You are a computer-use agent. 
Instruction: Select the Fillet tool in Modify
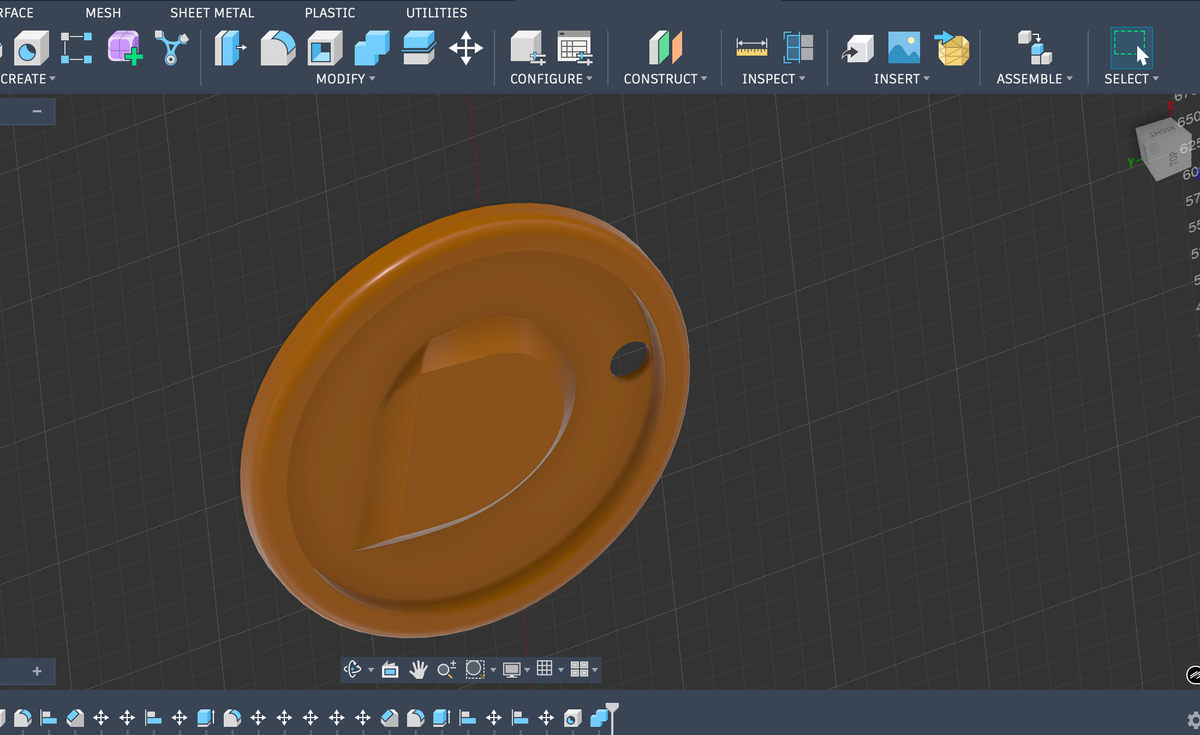277,48
